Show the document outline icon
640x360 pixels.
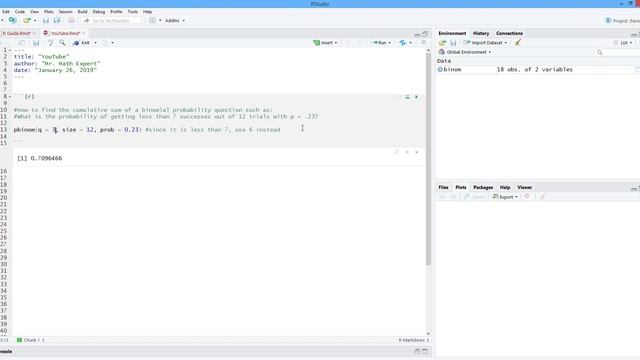coord(424,42)
